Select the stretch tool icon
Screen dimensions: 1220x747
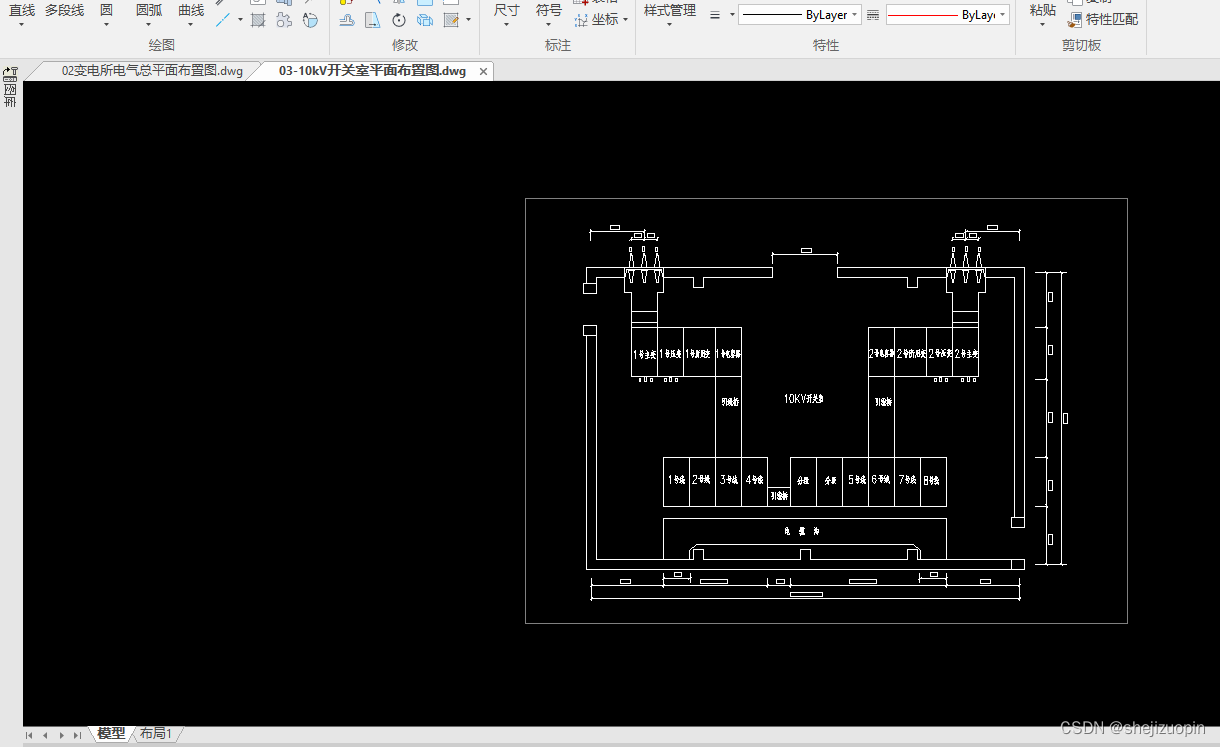click(372, 19)
